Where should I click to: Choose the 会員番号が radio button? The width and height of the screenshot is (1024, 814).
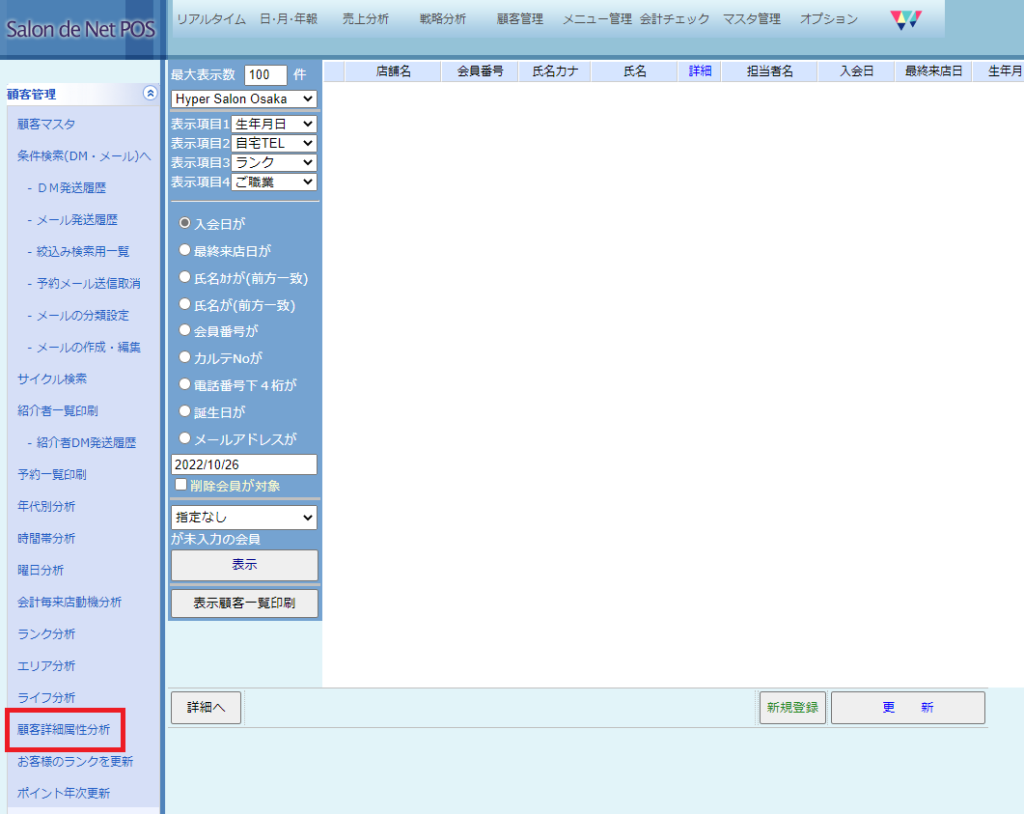184,330
